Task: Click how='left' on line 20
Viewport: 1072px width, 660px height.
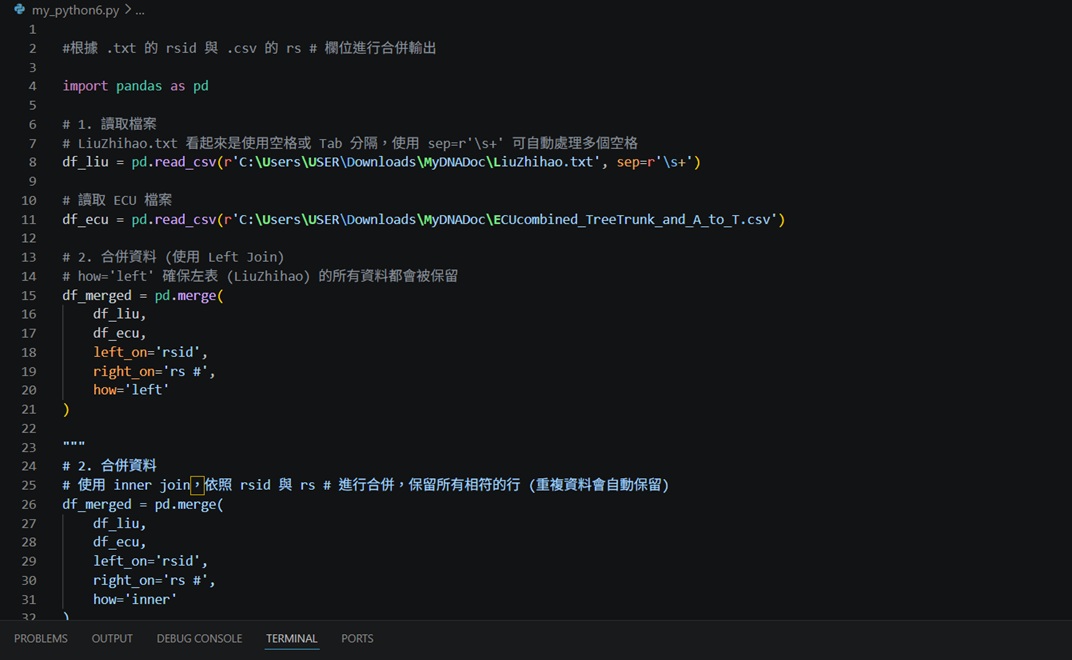Action: (131, 390)
